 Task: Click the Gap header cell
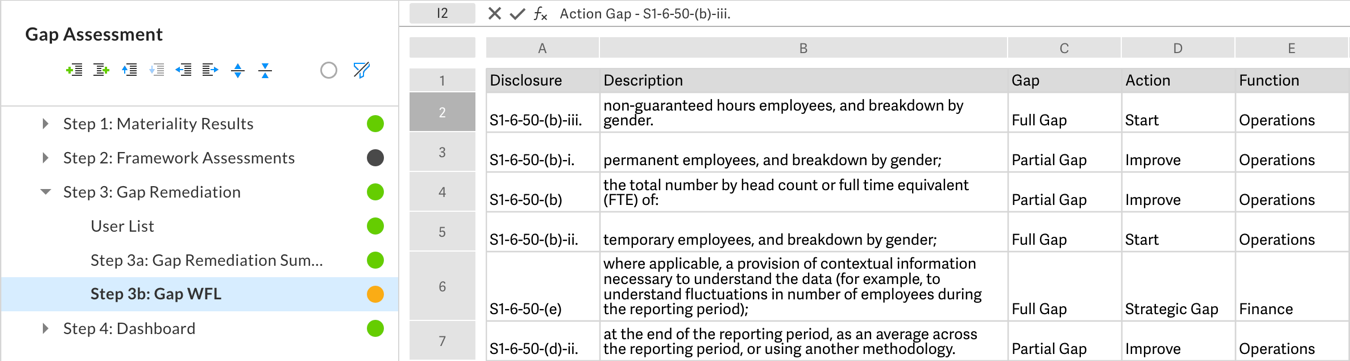pos(1064,80)
